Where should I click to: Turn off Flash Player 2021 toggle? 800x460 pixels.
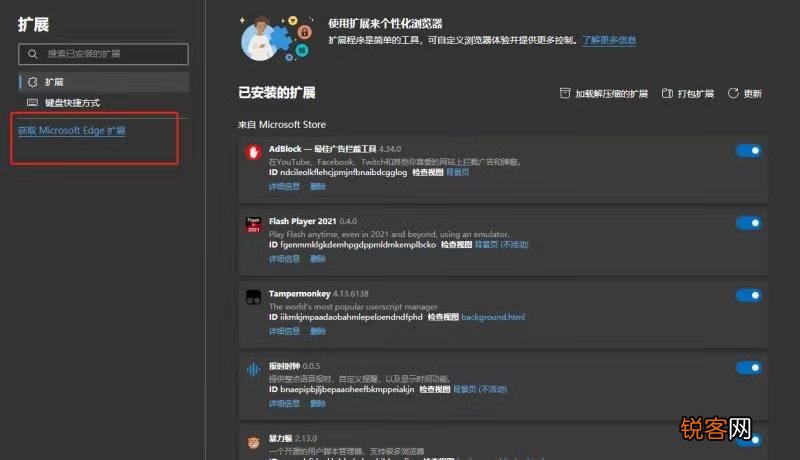[x=748, y=223]
